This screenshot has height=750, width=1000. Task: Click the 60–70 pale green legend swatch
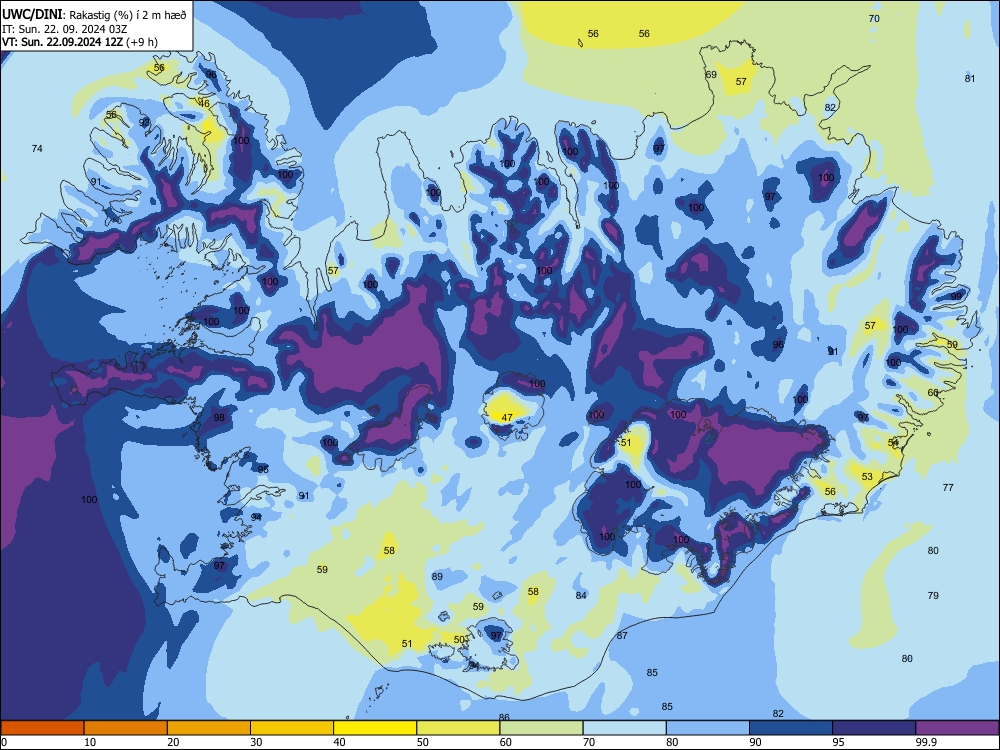point(541,728)
